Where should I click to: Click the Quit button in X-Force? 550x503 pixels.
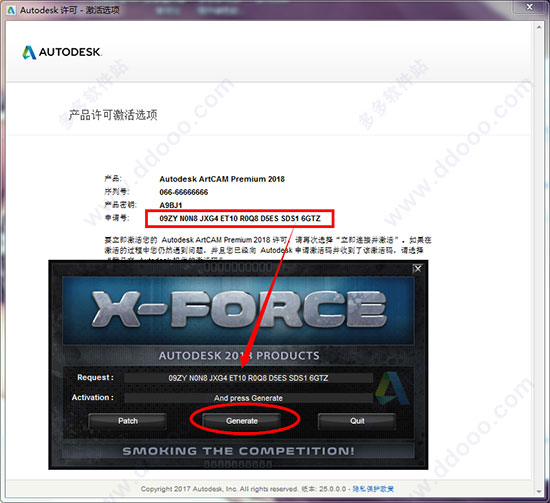(357, 421)
